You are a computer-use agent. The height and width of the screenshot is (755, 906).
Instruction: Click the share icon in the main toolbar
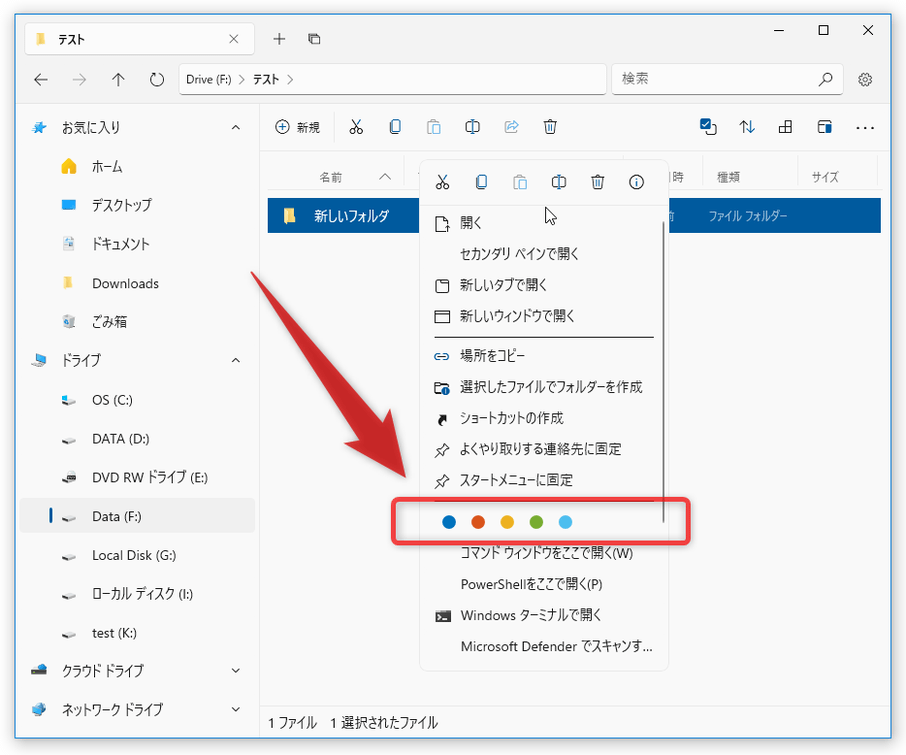[x=511, y=127]
